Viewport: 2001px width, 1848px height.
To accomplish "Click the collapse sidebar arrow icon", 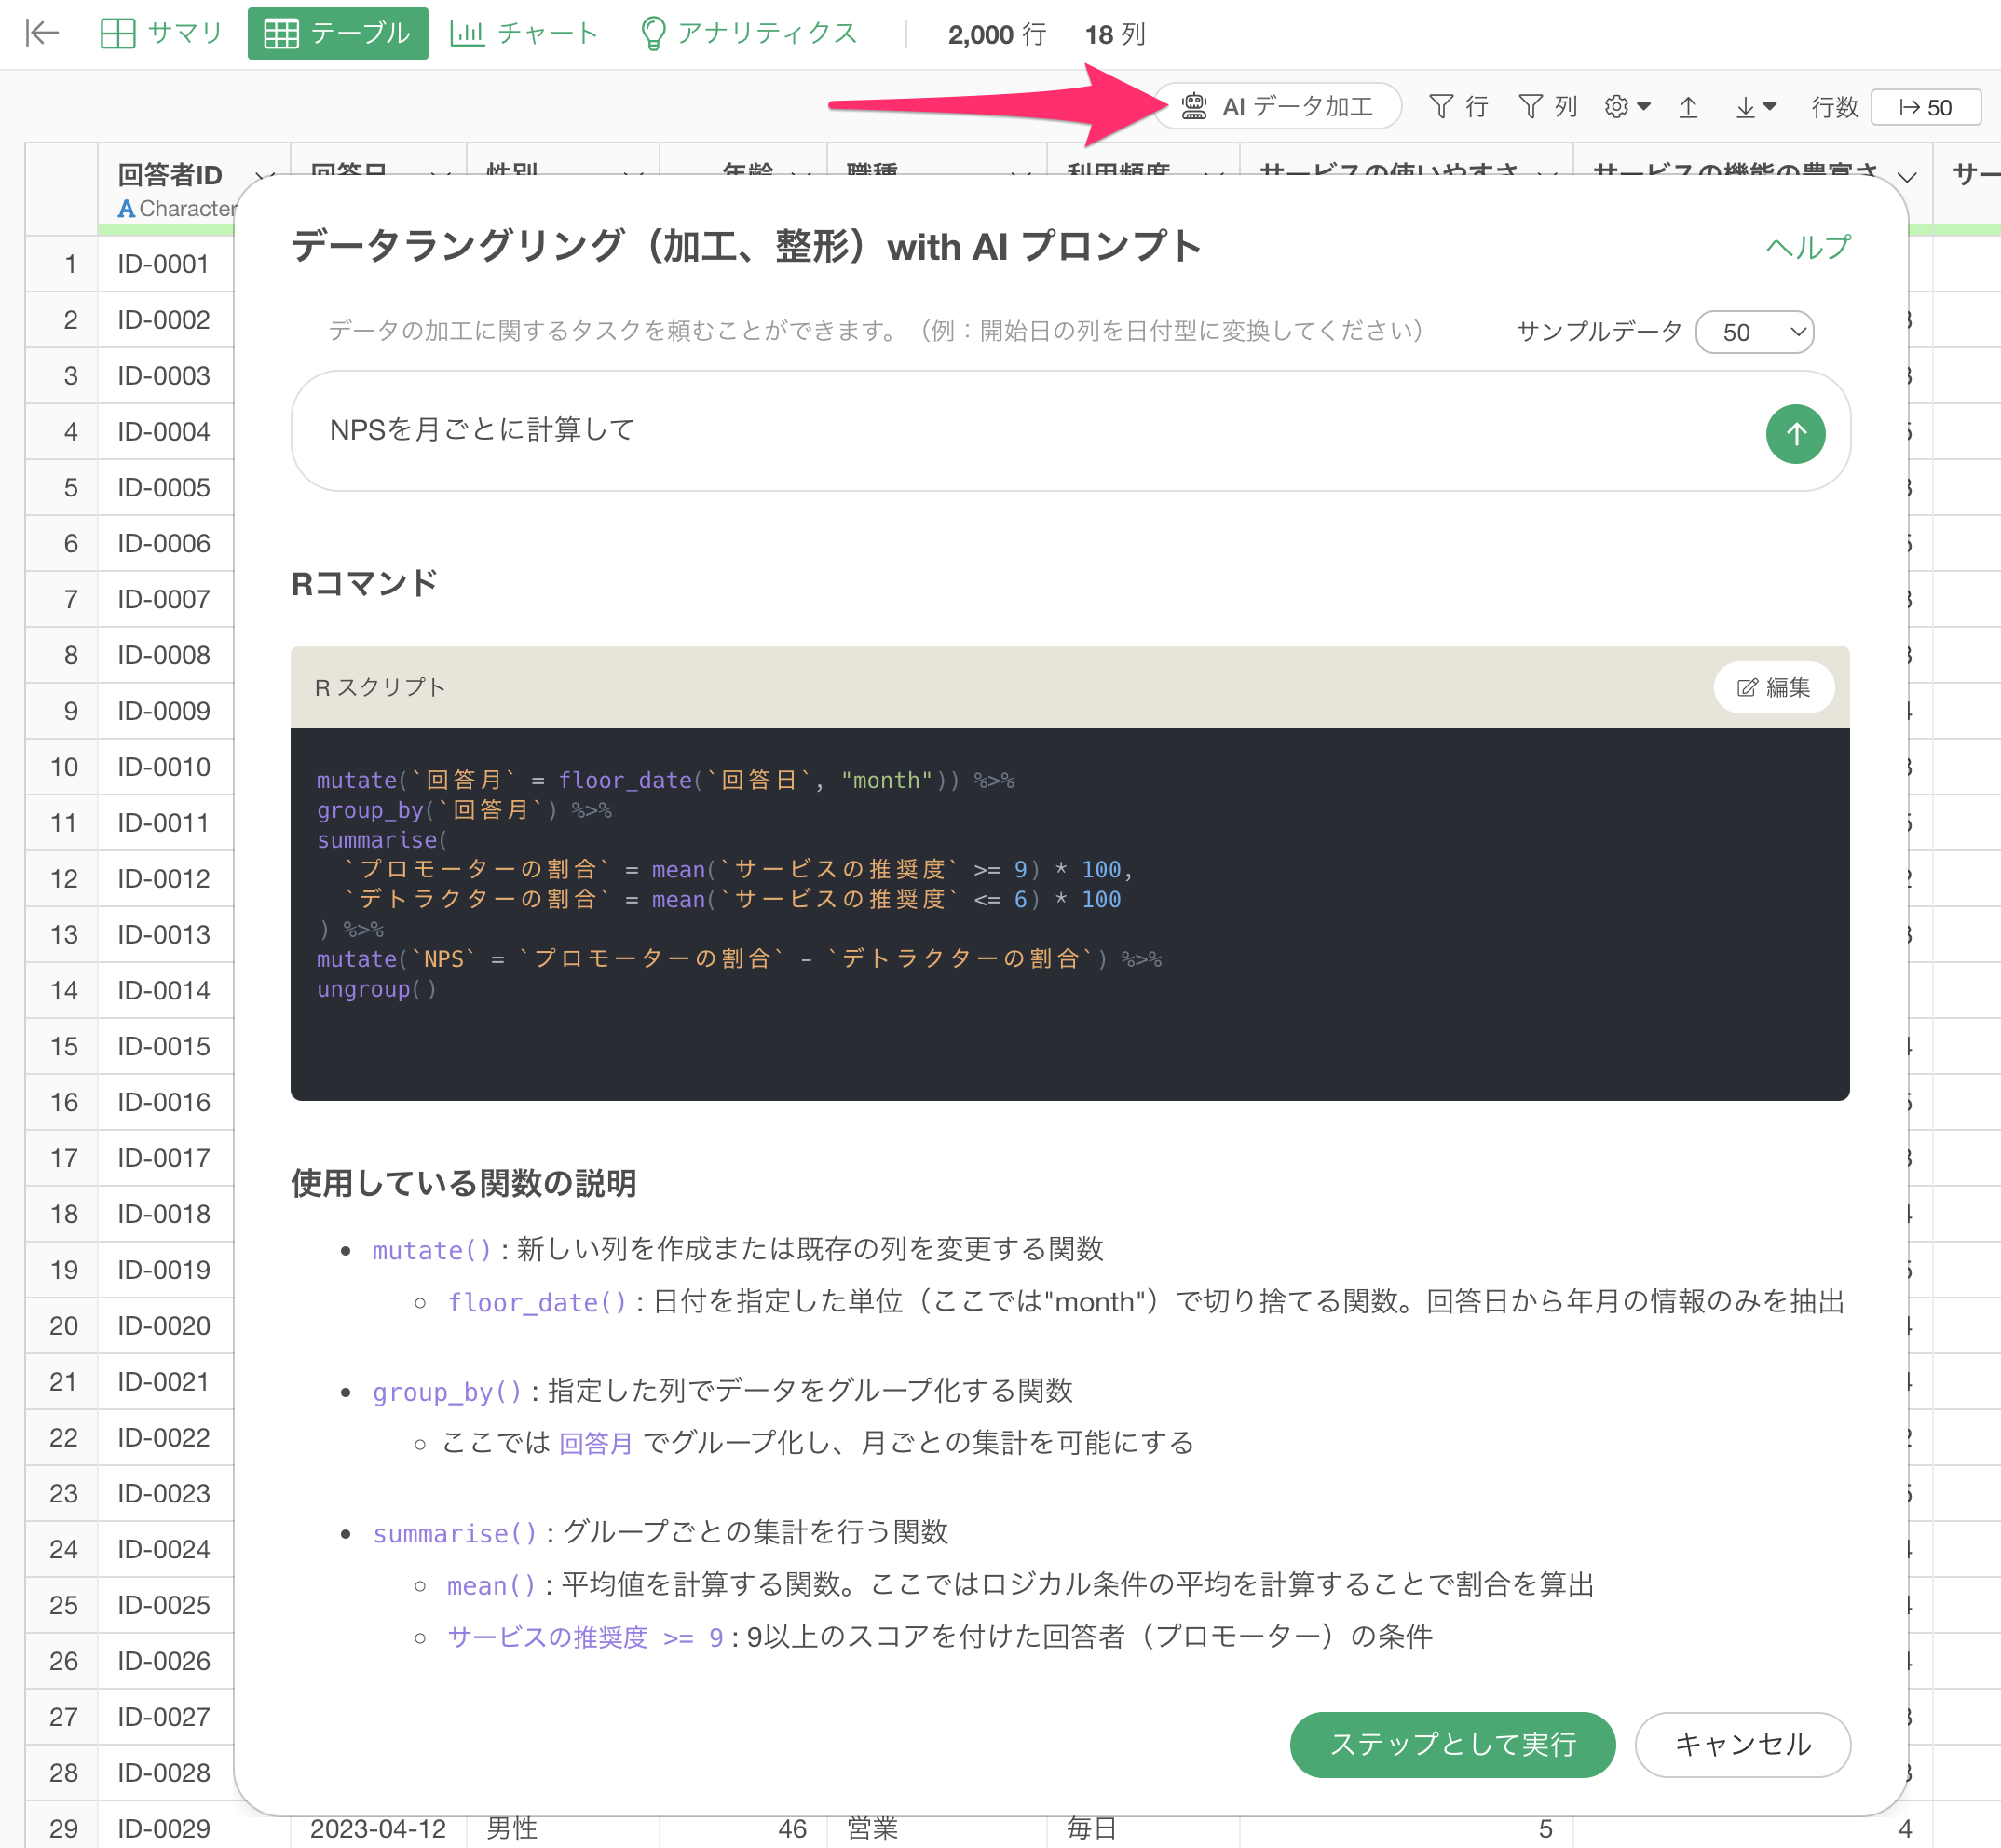I will [x=42, y=33].
